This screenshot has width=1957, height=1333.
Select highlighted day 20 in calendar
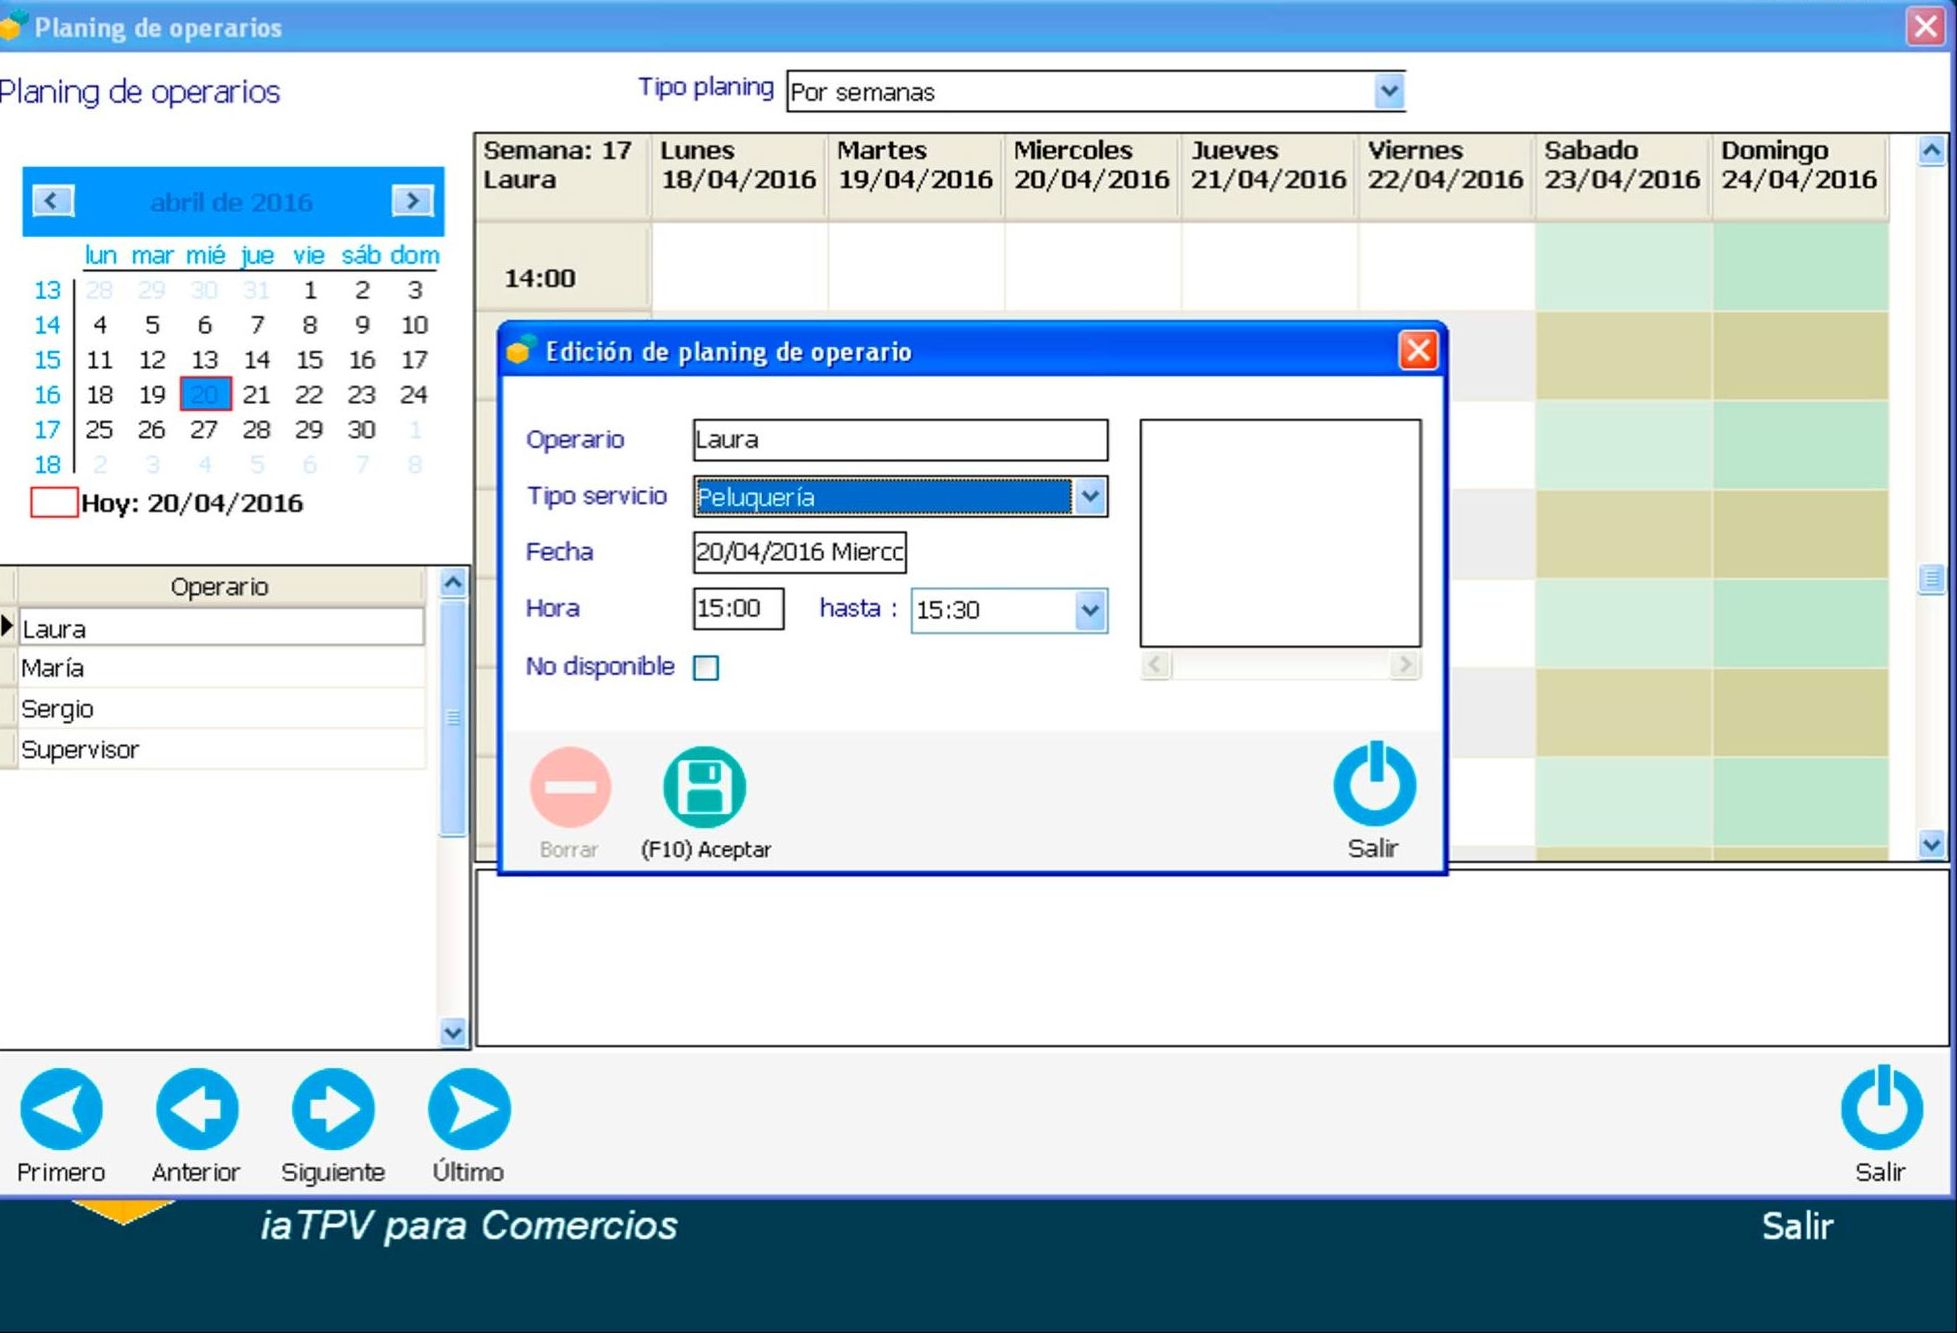tap(205, 394)
